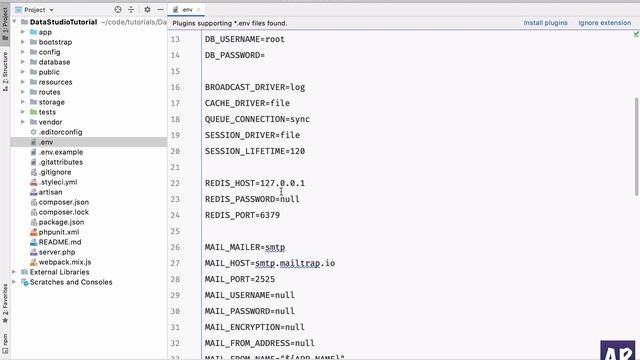Select the .editorconfig file
Image resolution: width=640 pixels, height=360 pixels.
[60, 132]
